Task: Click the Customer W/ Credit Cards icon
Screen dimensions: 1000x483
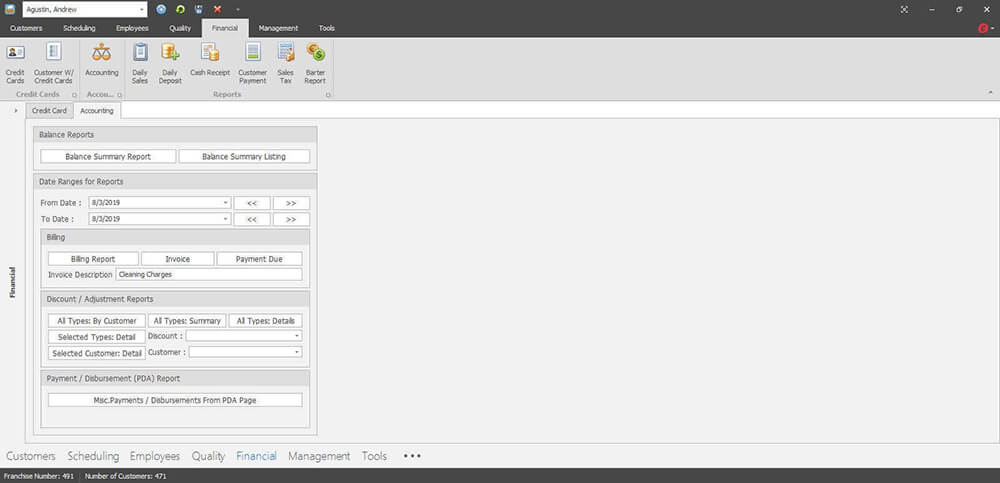Action: point(53,62)
